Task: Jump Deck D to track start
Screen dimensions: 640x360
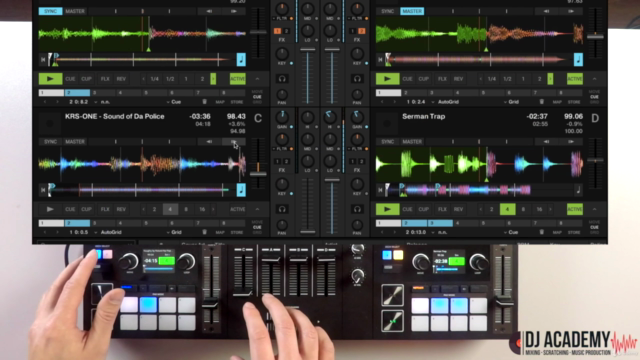Action: coord(380,190)
